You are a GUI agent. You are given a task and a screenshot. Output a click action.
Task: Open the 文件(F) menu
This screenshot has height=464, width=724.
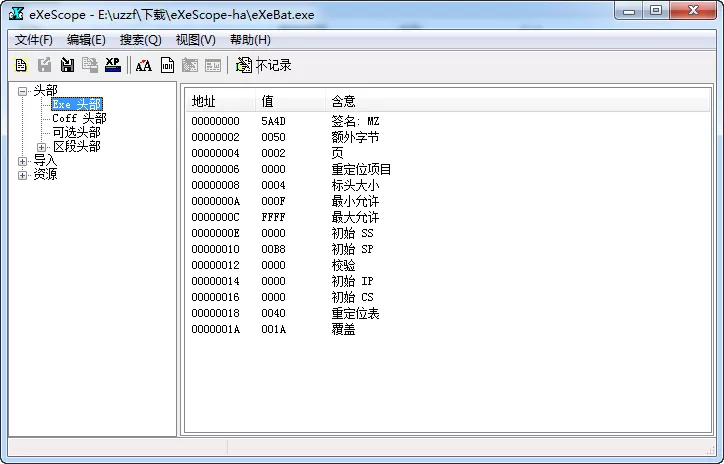(x=34, y=40)
